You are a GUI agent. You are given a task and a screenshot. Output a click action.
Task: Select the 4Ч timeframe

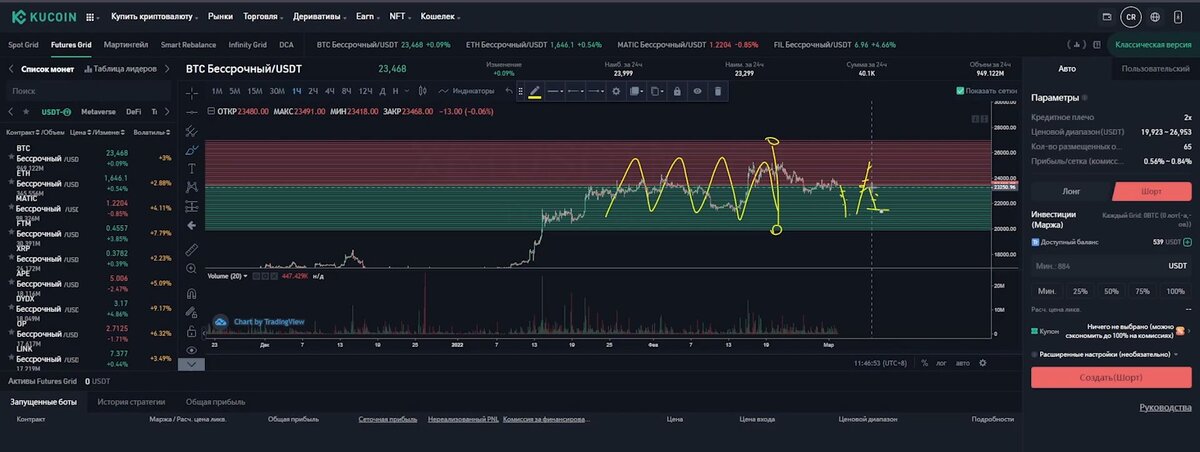pos(330,91)
